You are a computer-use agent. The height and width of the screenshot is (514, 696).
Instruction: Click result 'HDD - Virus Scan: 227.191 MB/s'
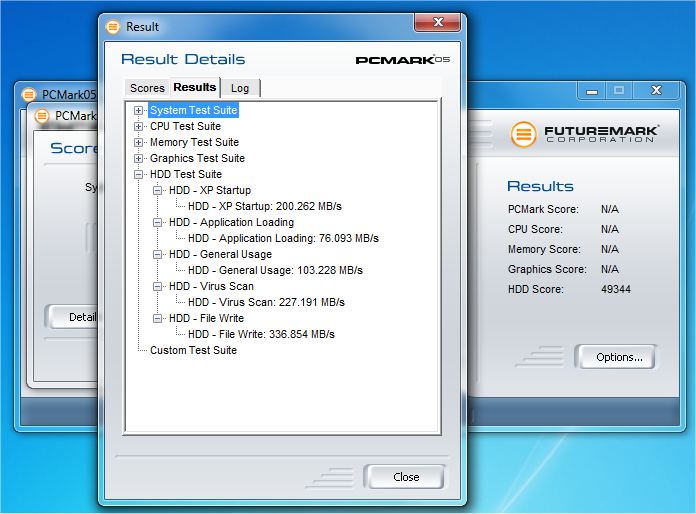coord(266,302)
